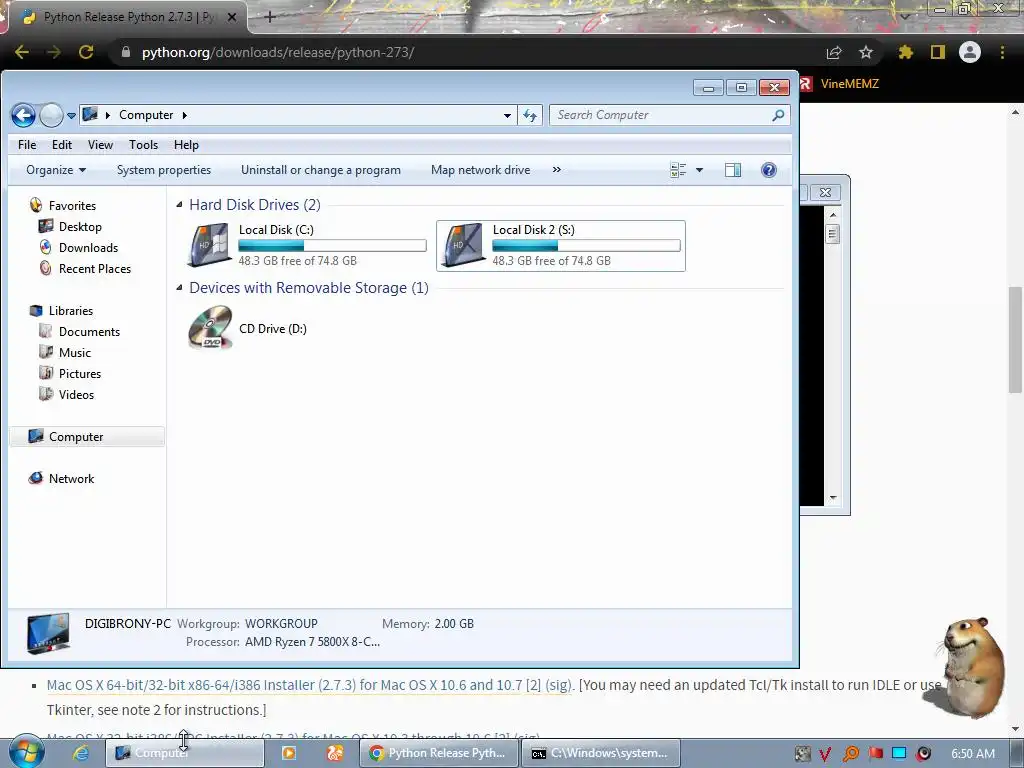
Task: Click the python.org URL bar
Action: coord(278,52)
